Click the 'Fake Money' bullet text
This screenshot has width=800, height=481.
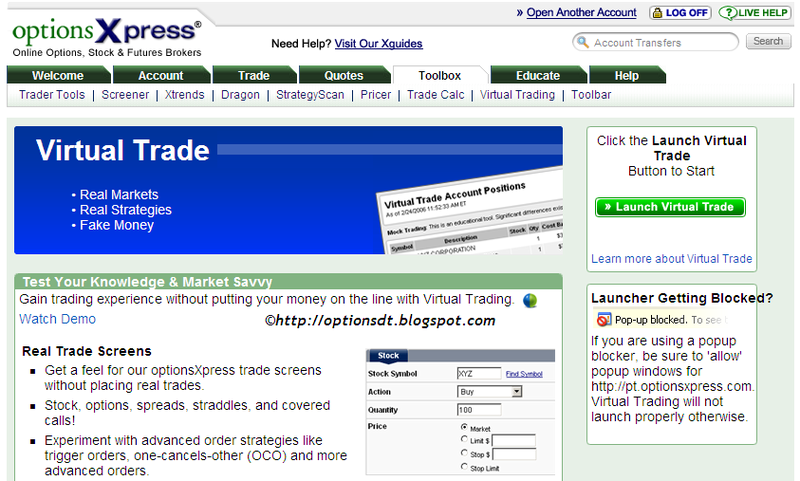pos(116,225)
